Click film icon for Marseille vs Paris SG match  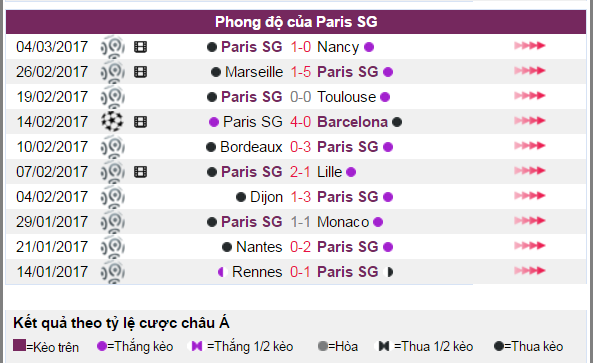pyautogui.click(x=140, y=72)
